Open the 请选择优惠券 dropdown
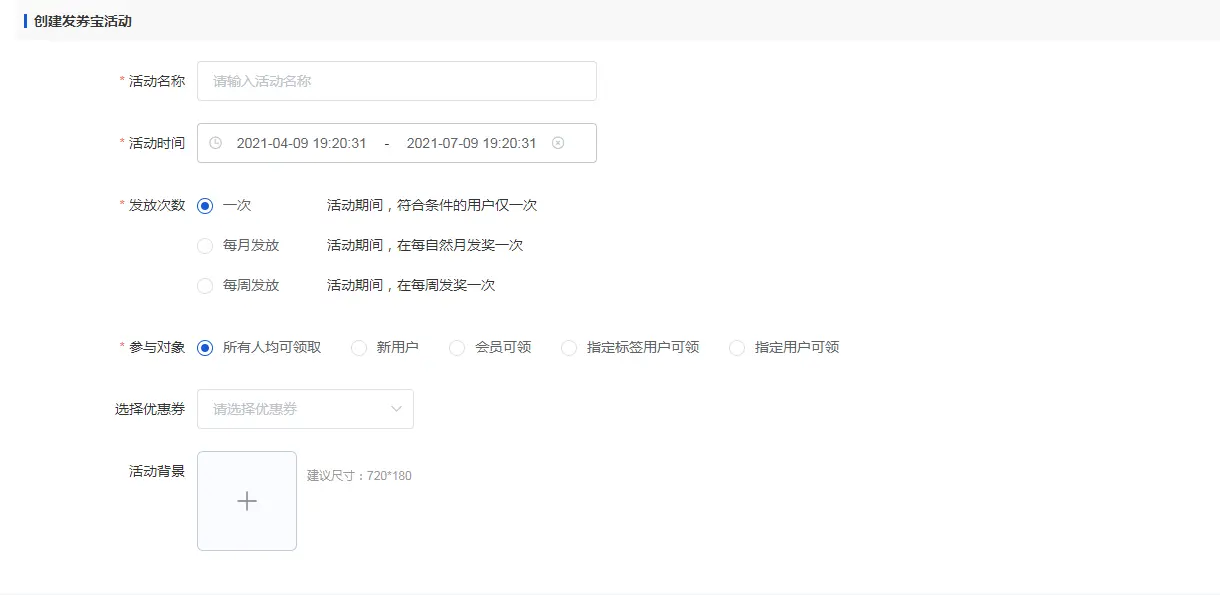1220x595 pixels. 305,409
